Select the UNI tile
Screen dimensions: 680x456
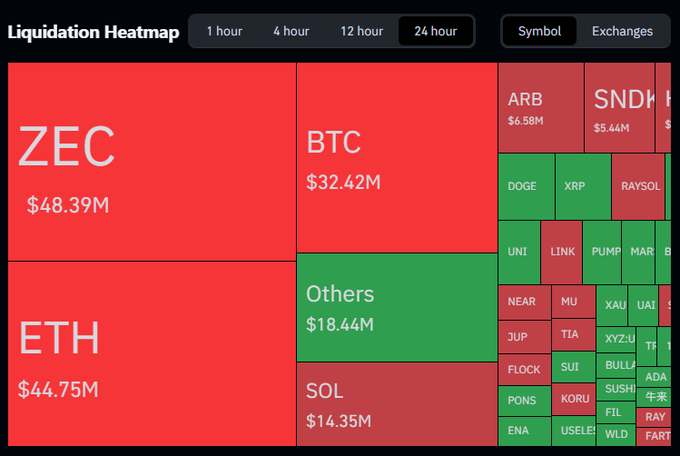coord(519,252)
